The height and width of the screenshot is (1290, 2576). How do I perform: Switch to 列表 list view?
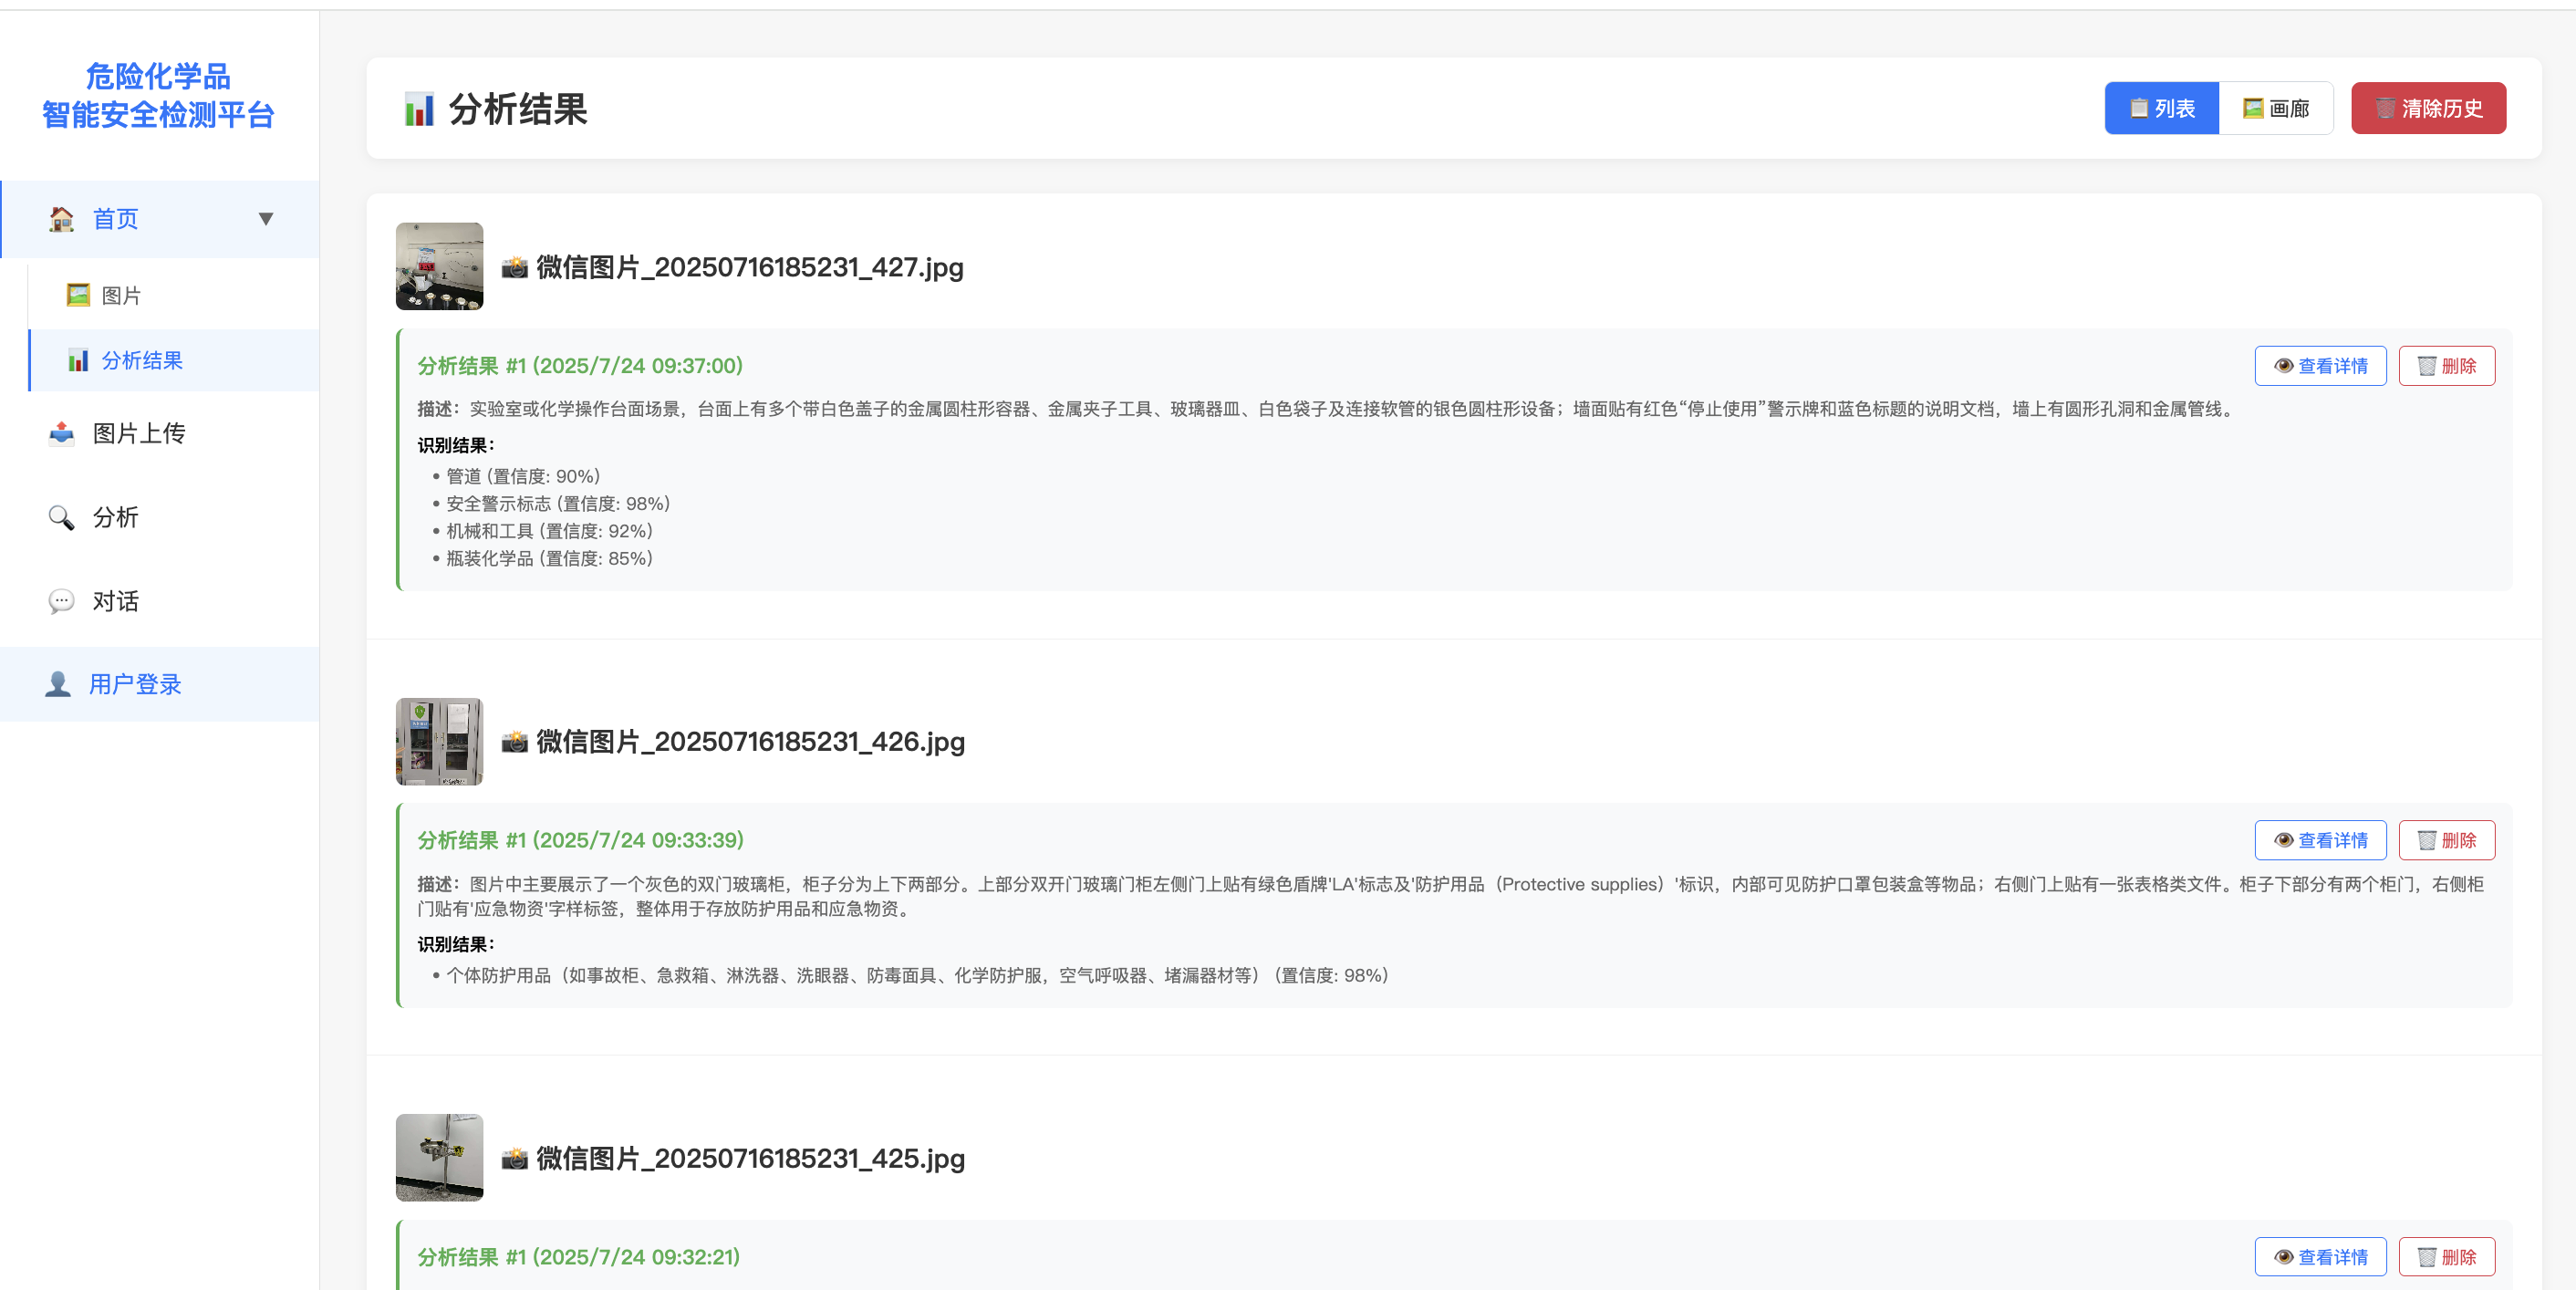coord(2161,108)
